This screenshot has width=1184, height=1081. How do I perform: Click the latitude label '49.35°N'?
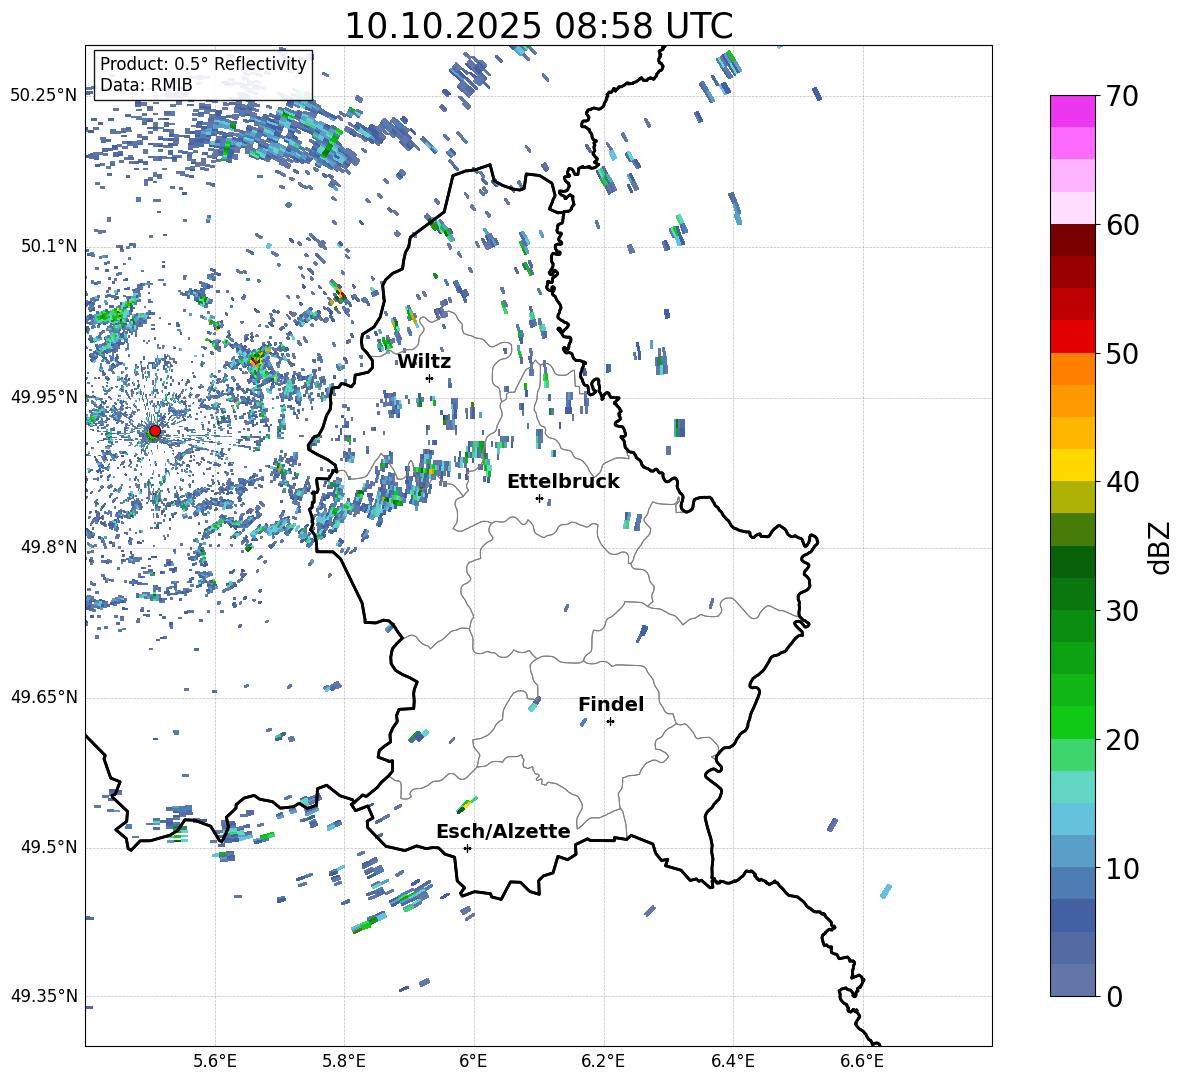tap(45, 996)
